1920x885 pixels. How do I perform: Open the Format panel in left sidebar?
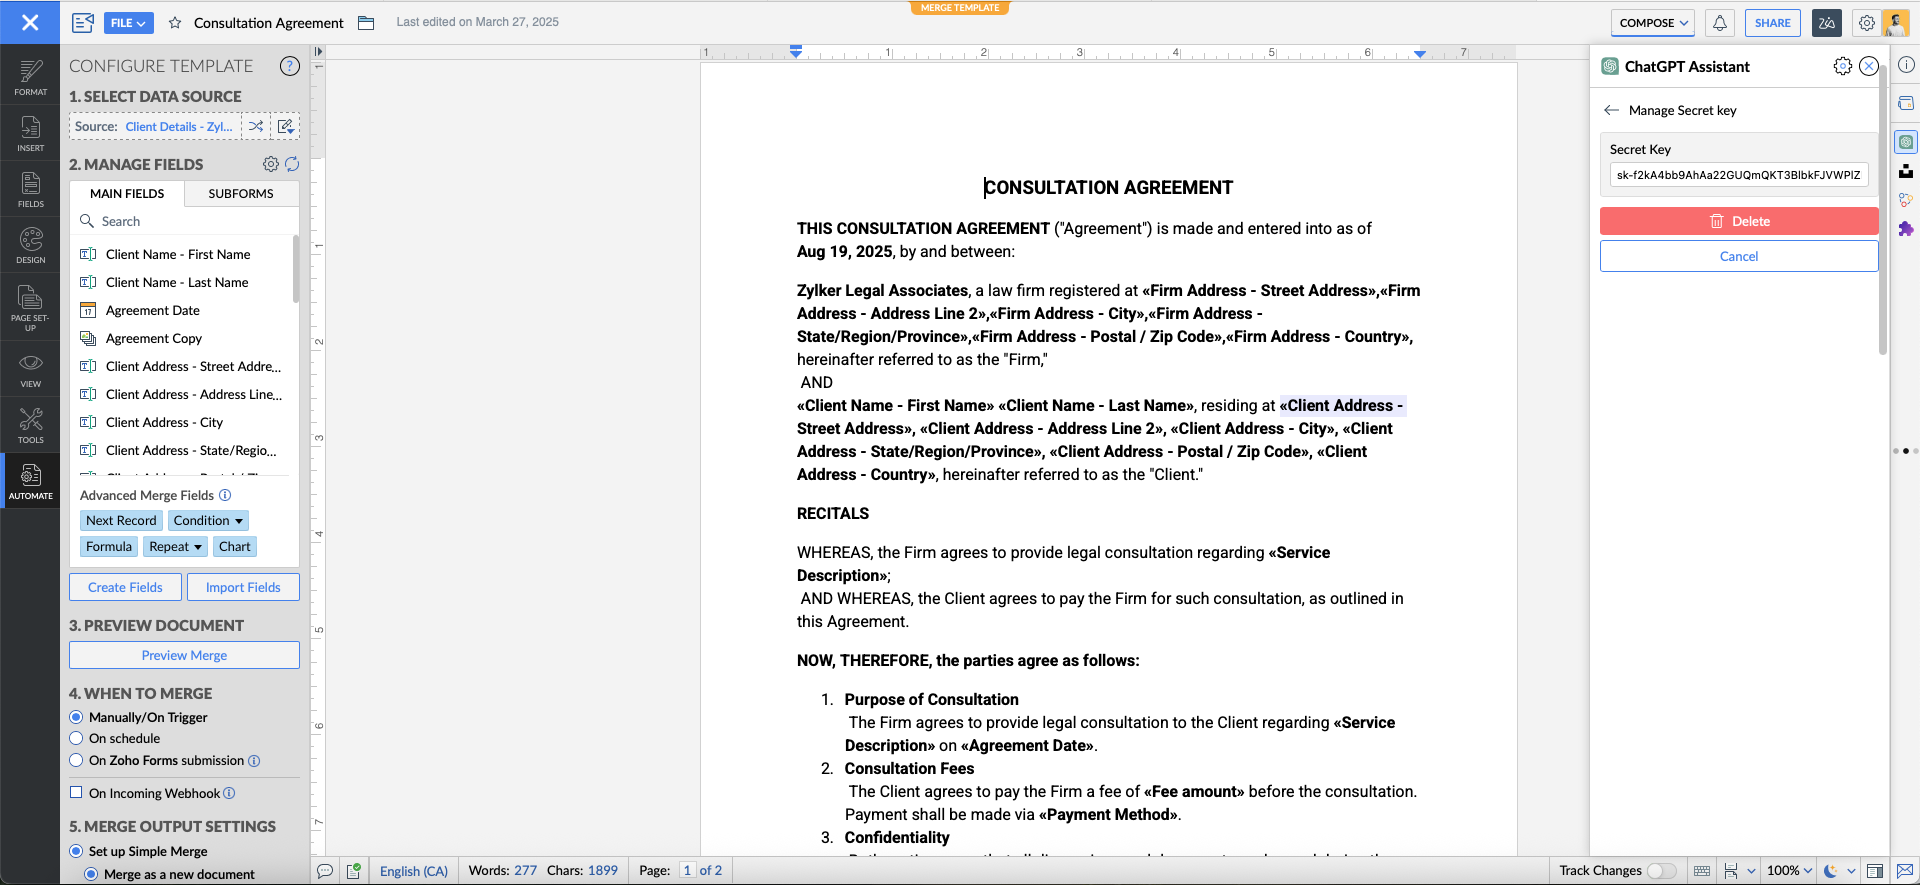click(30, 77)
